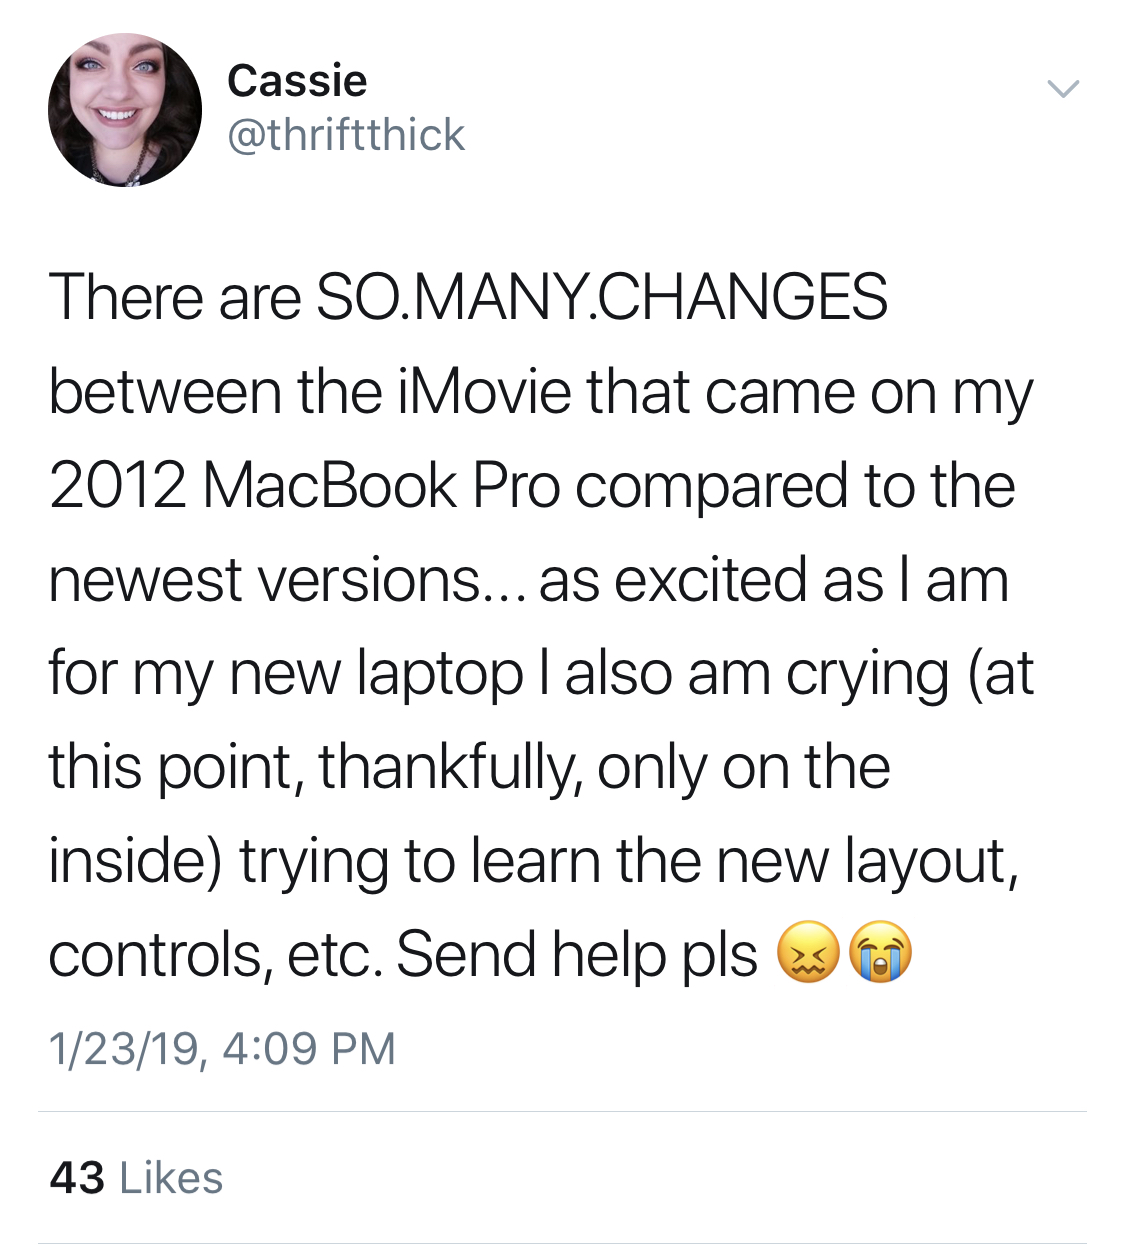Image resolution: width=1125 pixels, height=1247 pixels.
Task: Open the @thriftthick handle link
Action: tap(346, 135)
